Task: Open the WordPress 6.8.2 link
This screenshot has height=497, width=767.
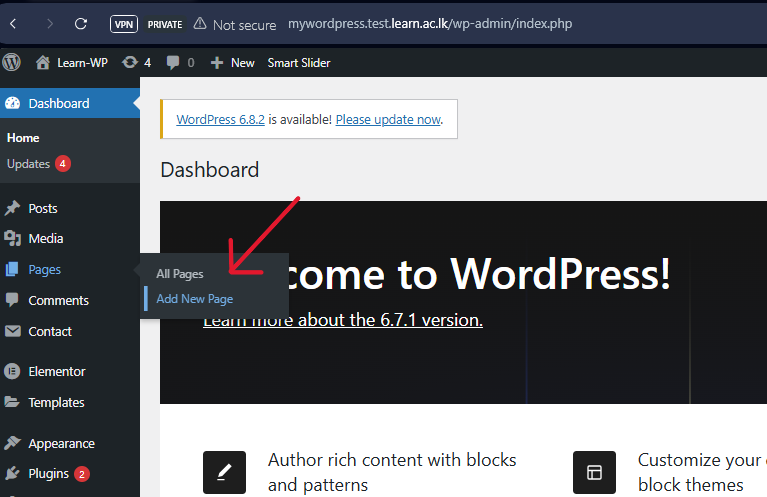Action: coord(220,119)
